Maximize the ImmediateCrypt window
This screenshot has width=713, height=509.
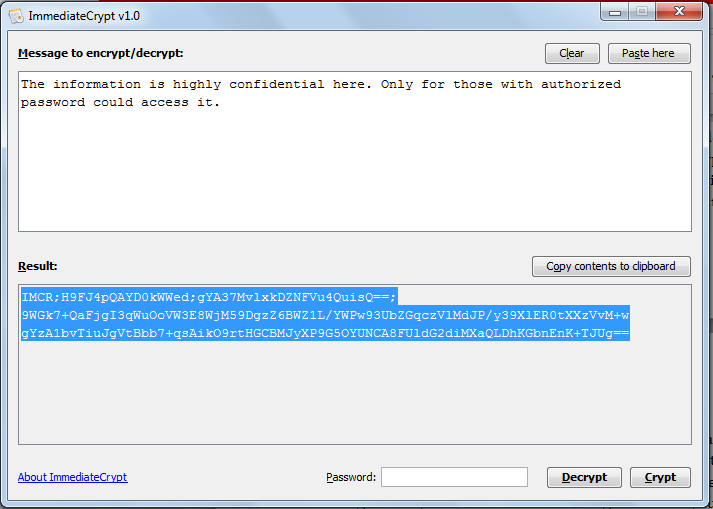(x=641, y=11)
